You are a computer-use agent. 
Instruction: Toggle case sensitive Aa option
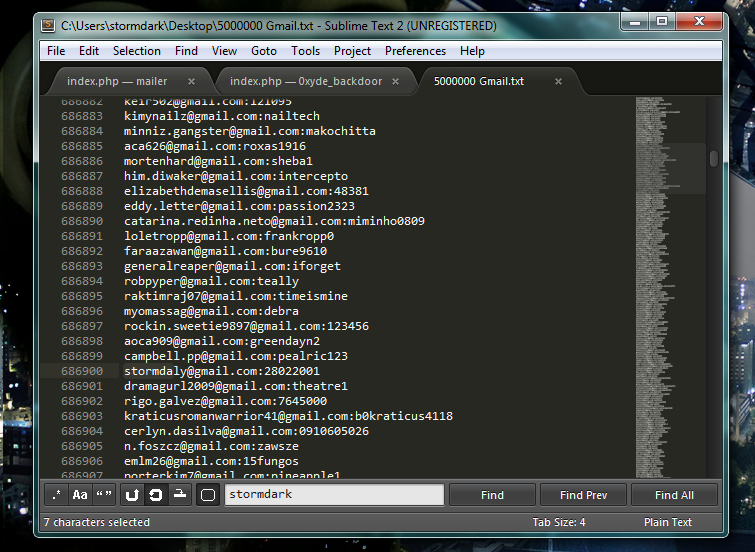(80, 495)
